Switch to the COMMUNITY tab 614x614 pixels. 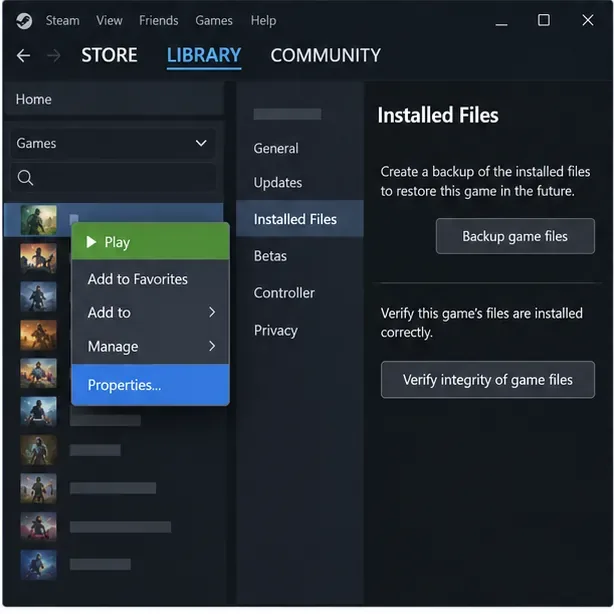[x=325, y=55]
